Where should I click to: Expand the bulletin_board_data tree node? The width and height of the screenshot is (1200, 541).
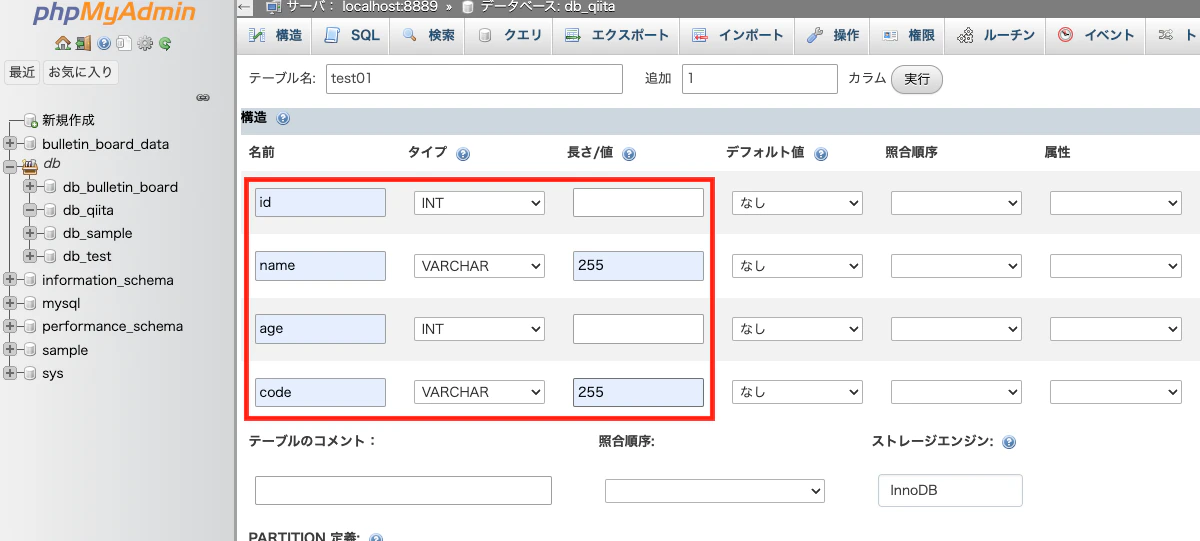pos(10,144)
